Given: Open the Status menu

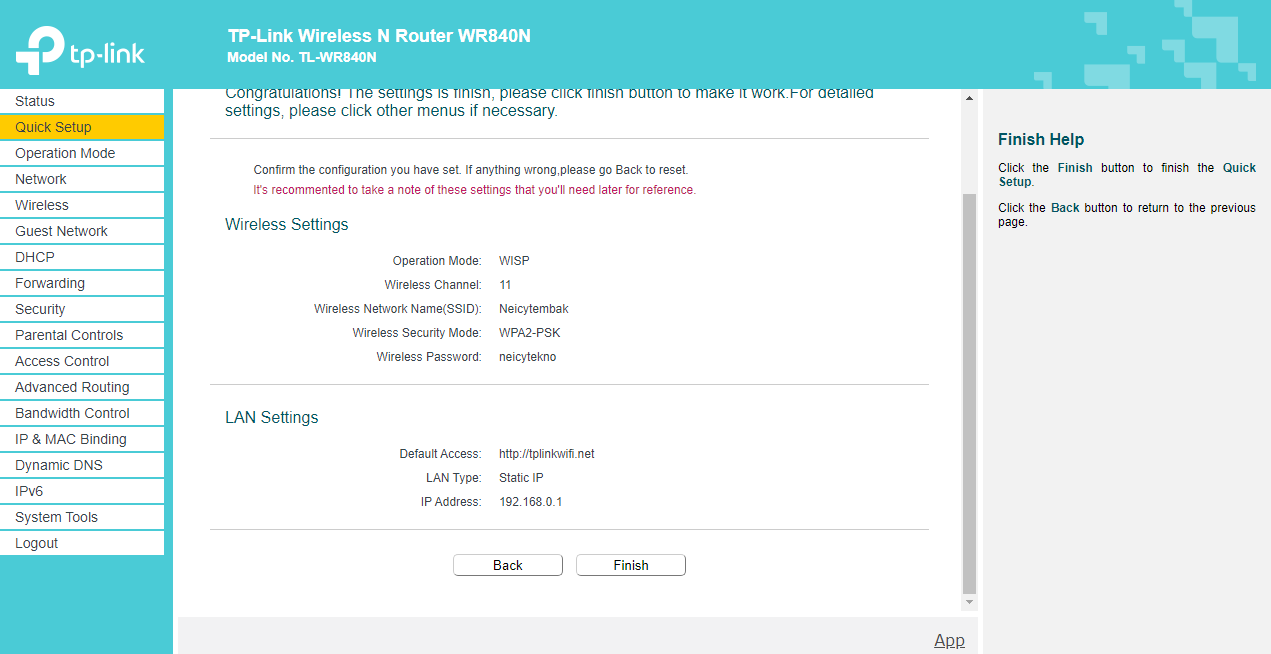Looking at the screenshot, I should coord(82,101).
